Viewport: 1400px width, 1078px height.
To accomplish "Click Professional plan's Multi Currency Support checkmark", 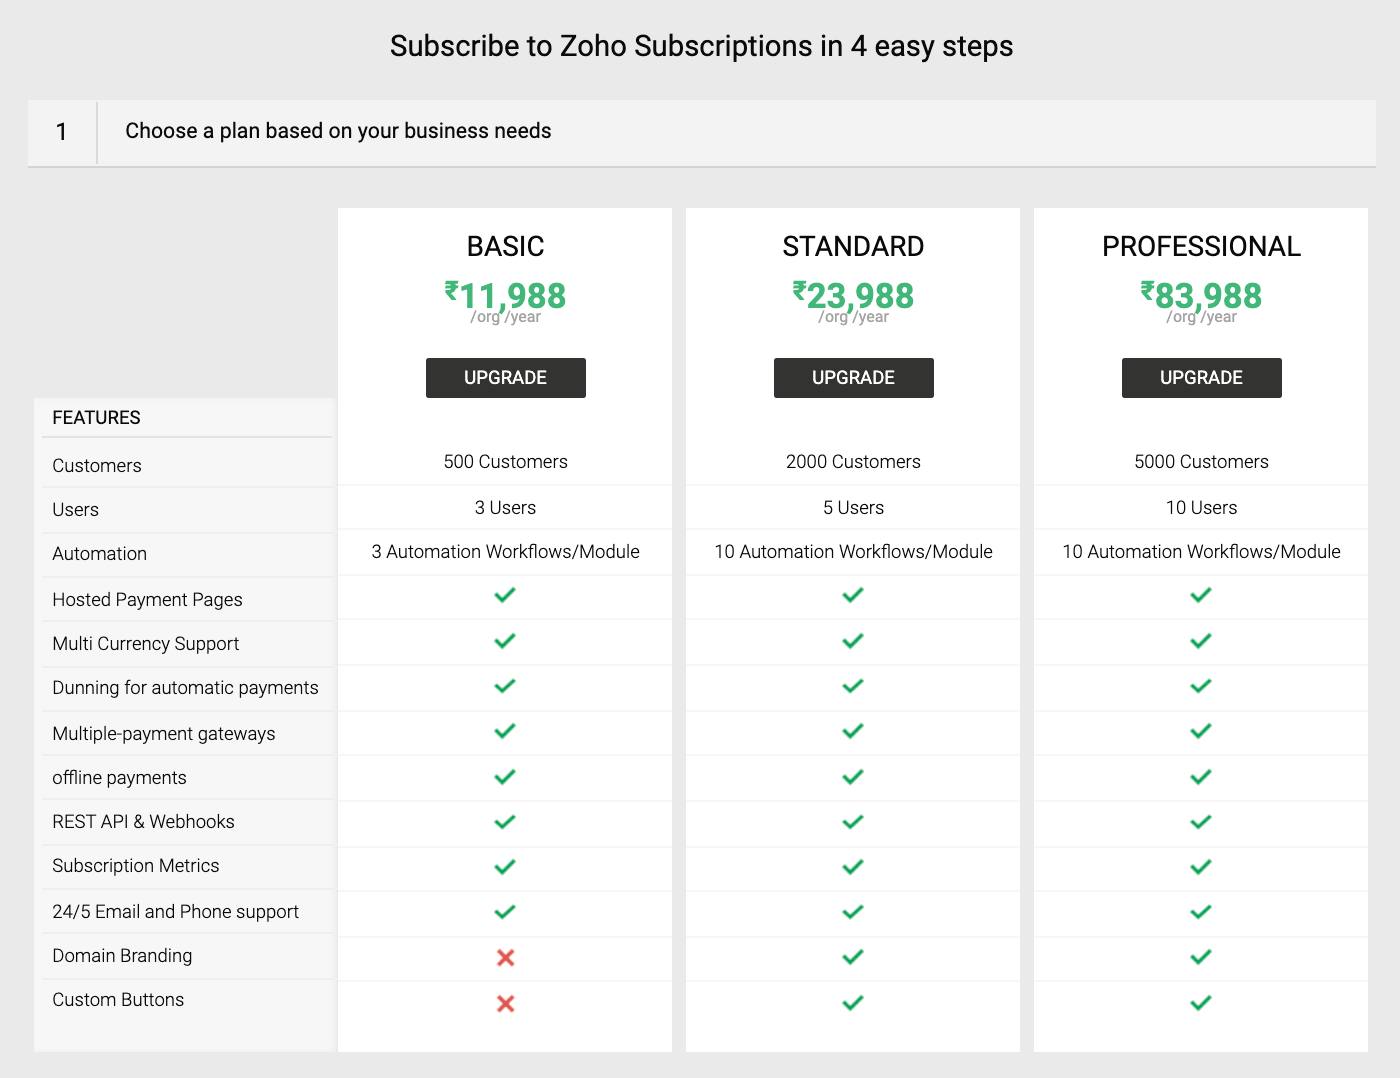I will 1201,641.
